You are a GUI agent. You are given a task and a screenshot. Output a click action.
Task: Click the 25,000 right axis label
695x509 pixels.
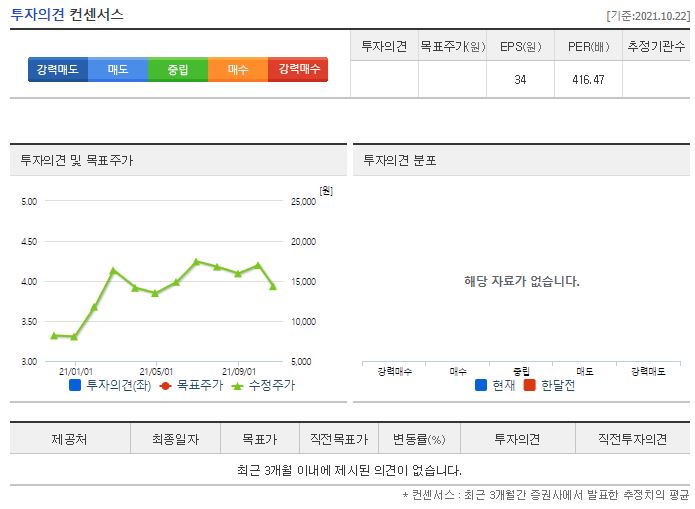click(x=304, y=201)
